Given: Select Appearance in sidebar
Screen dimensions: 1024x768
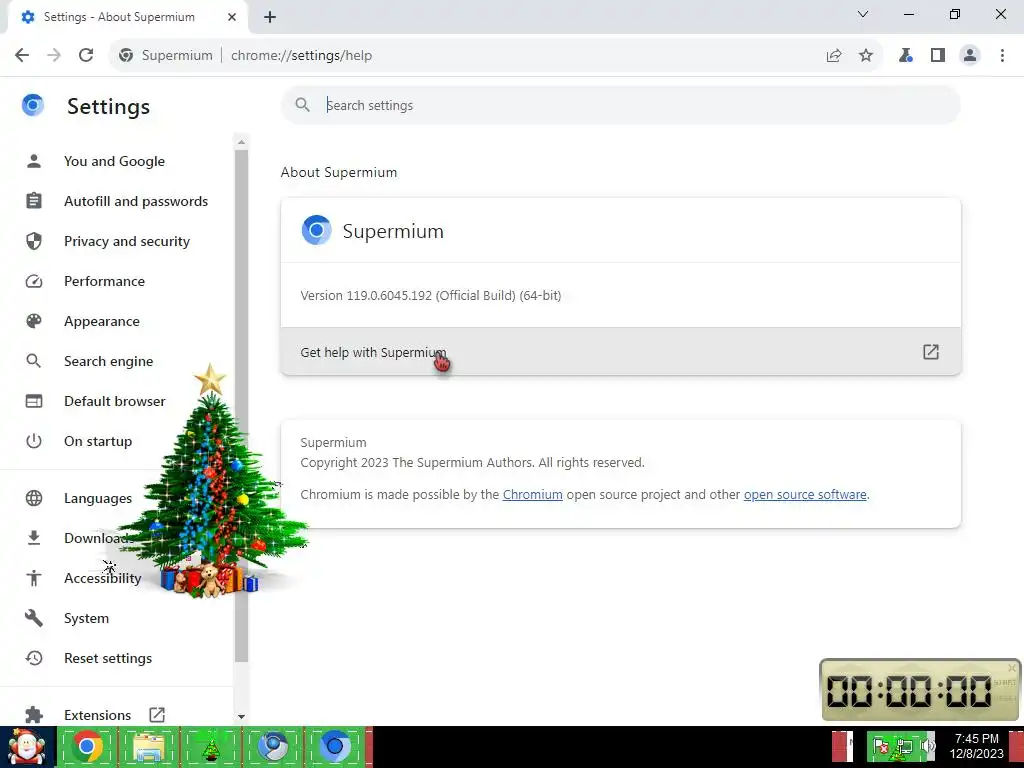Looking at the screenshot, I should tap(102, 321).
